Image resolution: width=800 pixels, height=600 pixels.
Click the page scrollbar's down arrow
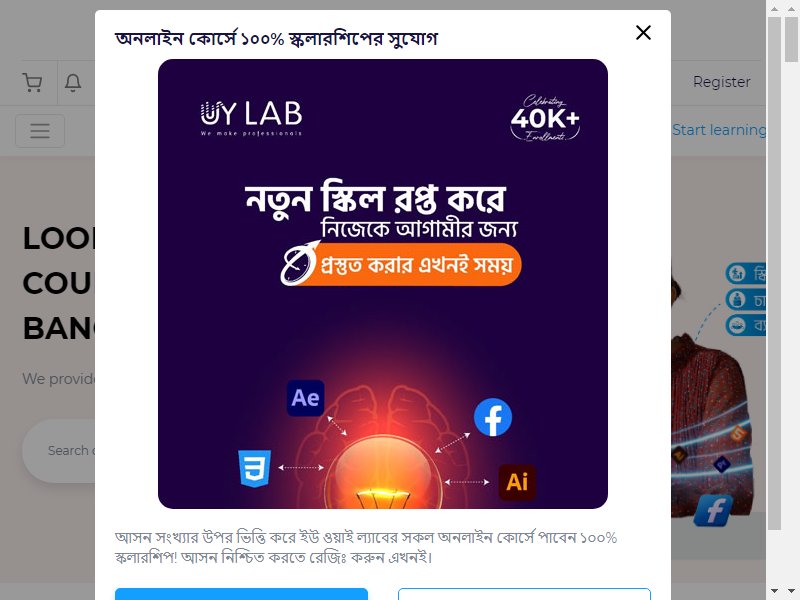click(774, 591)
